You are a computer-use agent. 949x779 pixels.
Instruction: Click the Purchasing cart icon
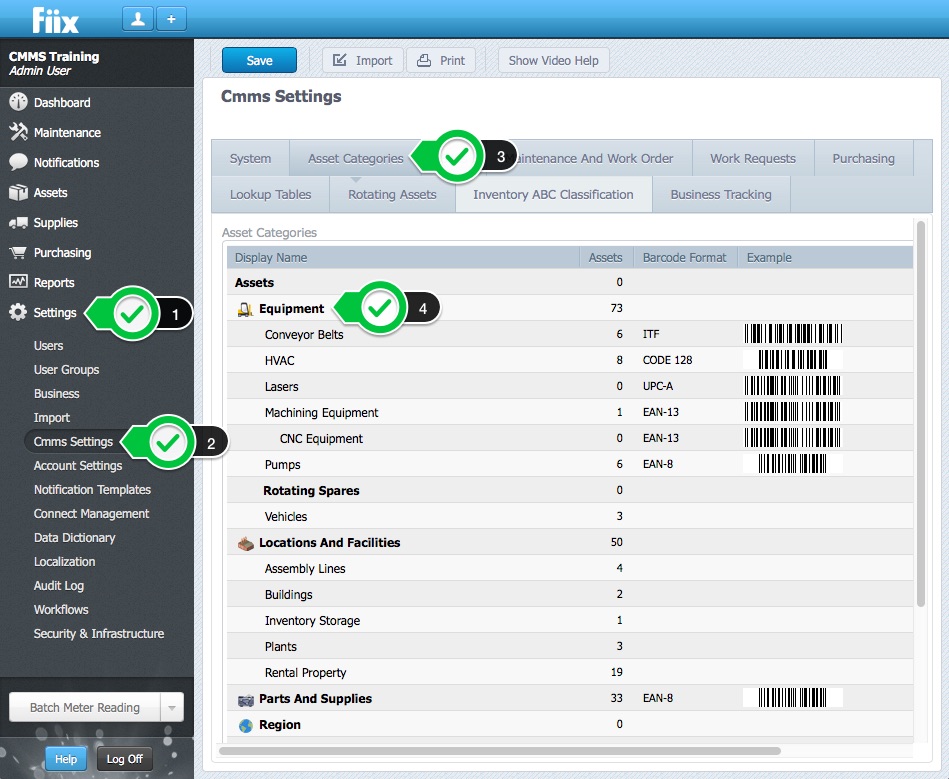pyautogui.click(x=18, y=252)
